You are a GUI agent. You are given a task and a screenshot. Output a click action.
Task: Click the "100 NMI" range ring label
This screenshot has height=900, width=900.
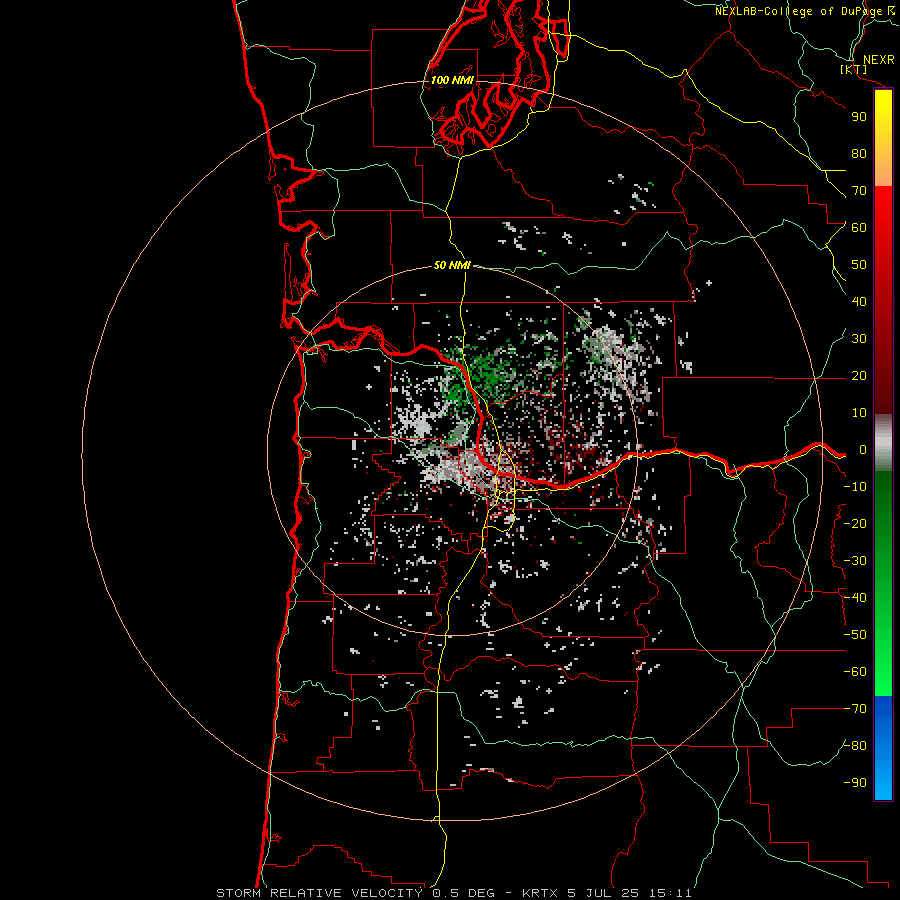452,80
